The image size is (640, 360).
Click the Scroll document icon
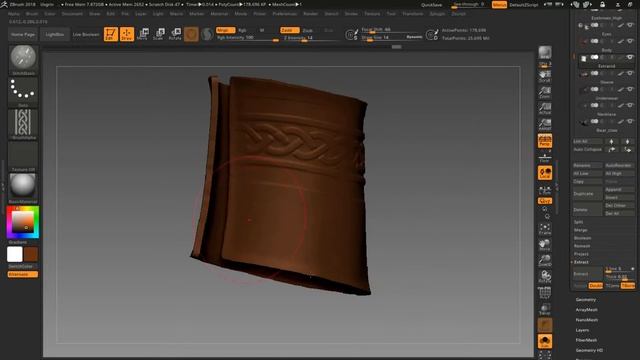[x=545, y=76]
